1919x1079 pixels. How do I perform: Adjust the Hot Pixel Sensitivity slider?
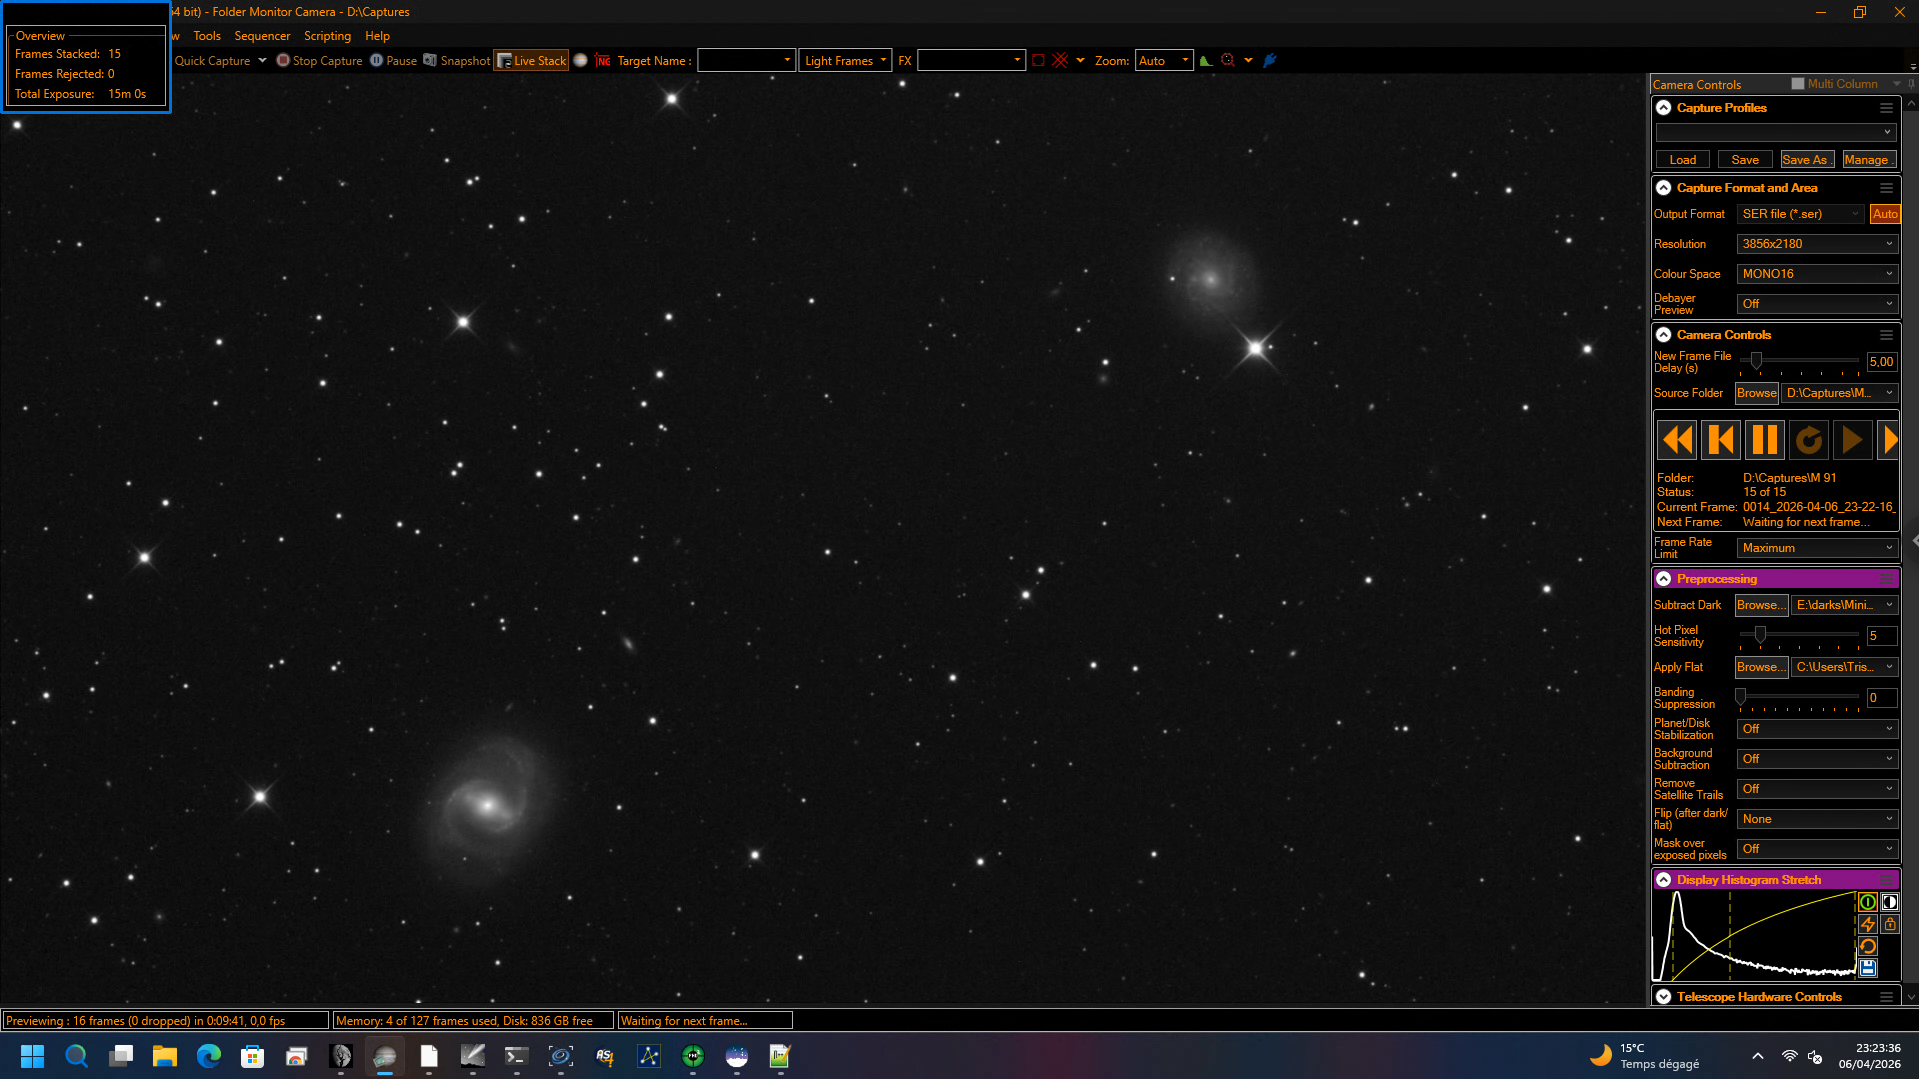(1760, 635)
